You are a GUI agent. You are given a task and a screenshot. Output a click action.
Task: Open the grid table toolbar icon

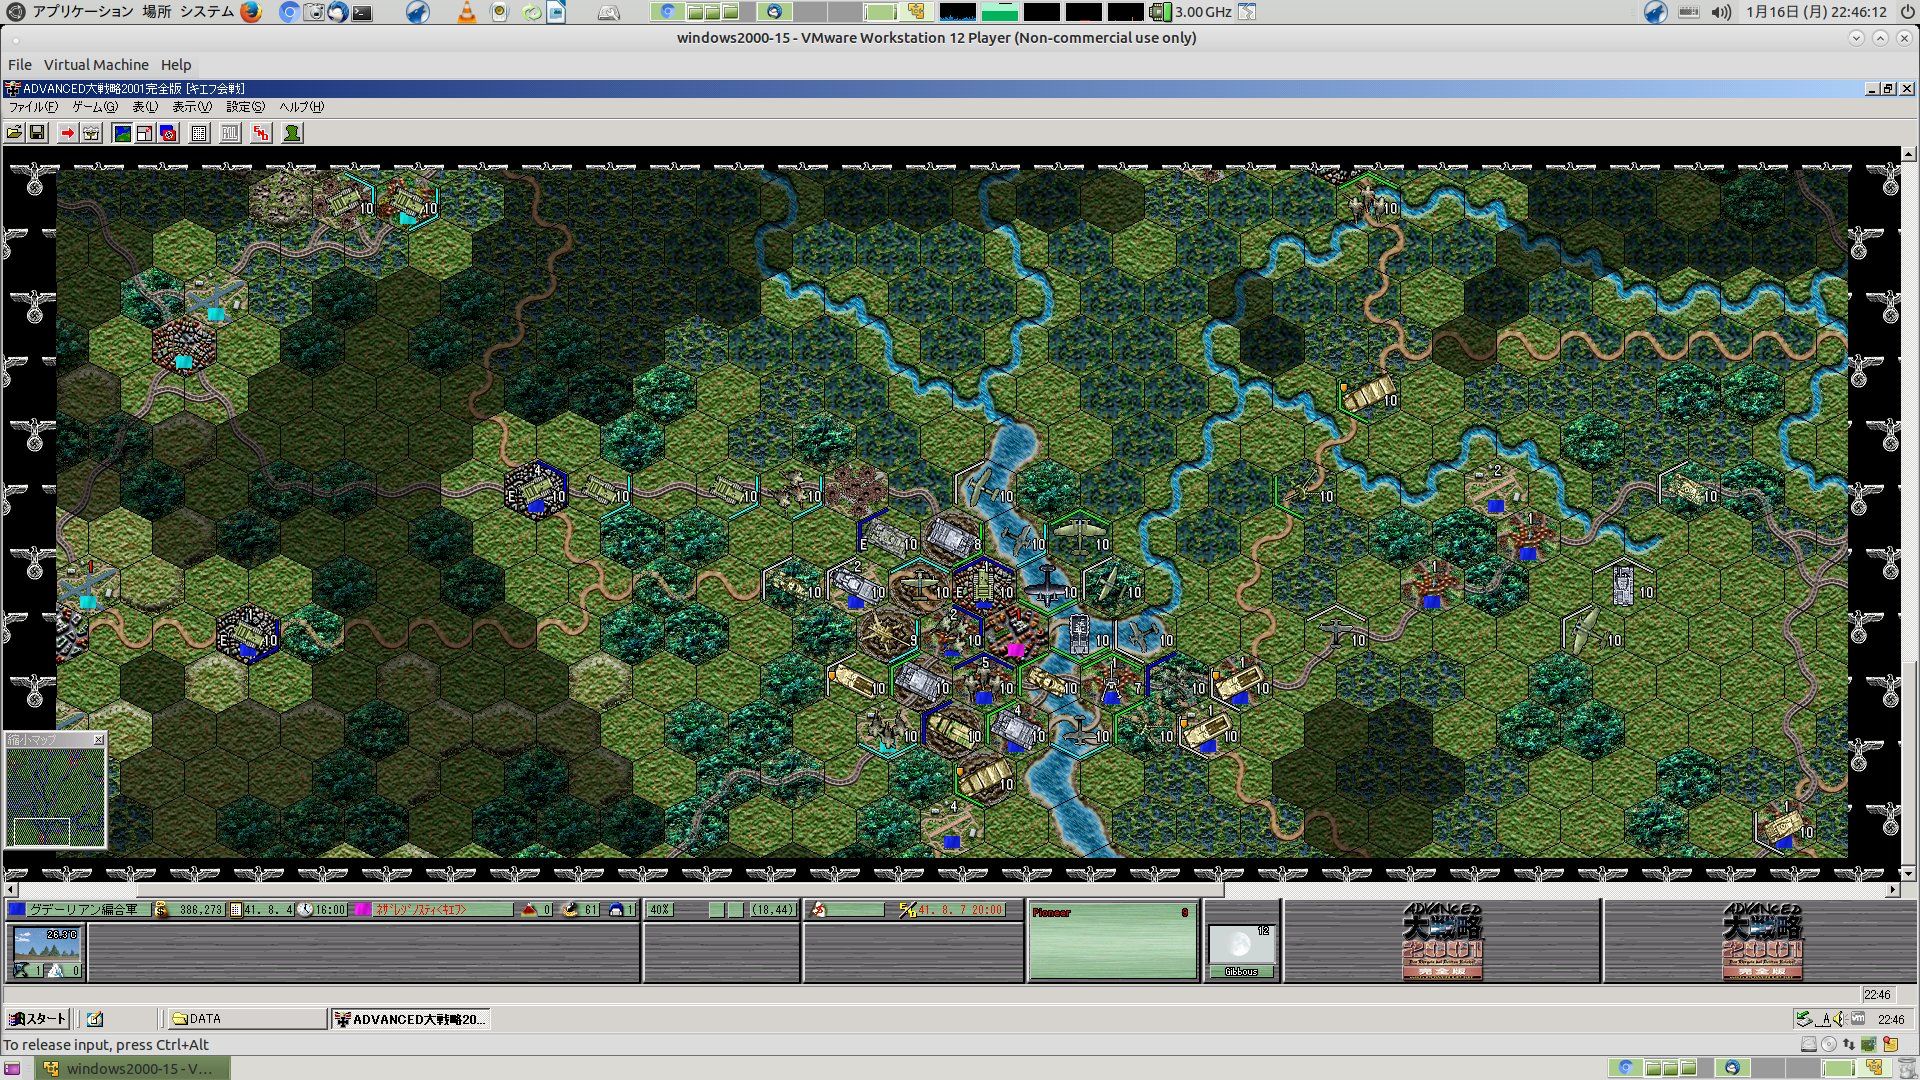199,133
